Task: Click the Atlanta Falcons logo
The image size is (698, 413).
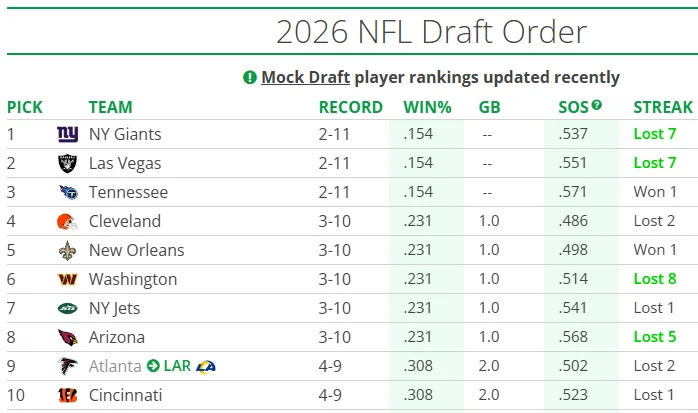Action: point(67,366)
